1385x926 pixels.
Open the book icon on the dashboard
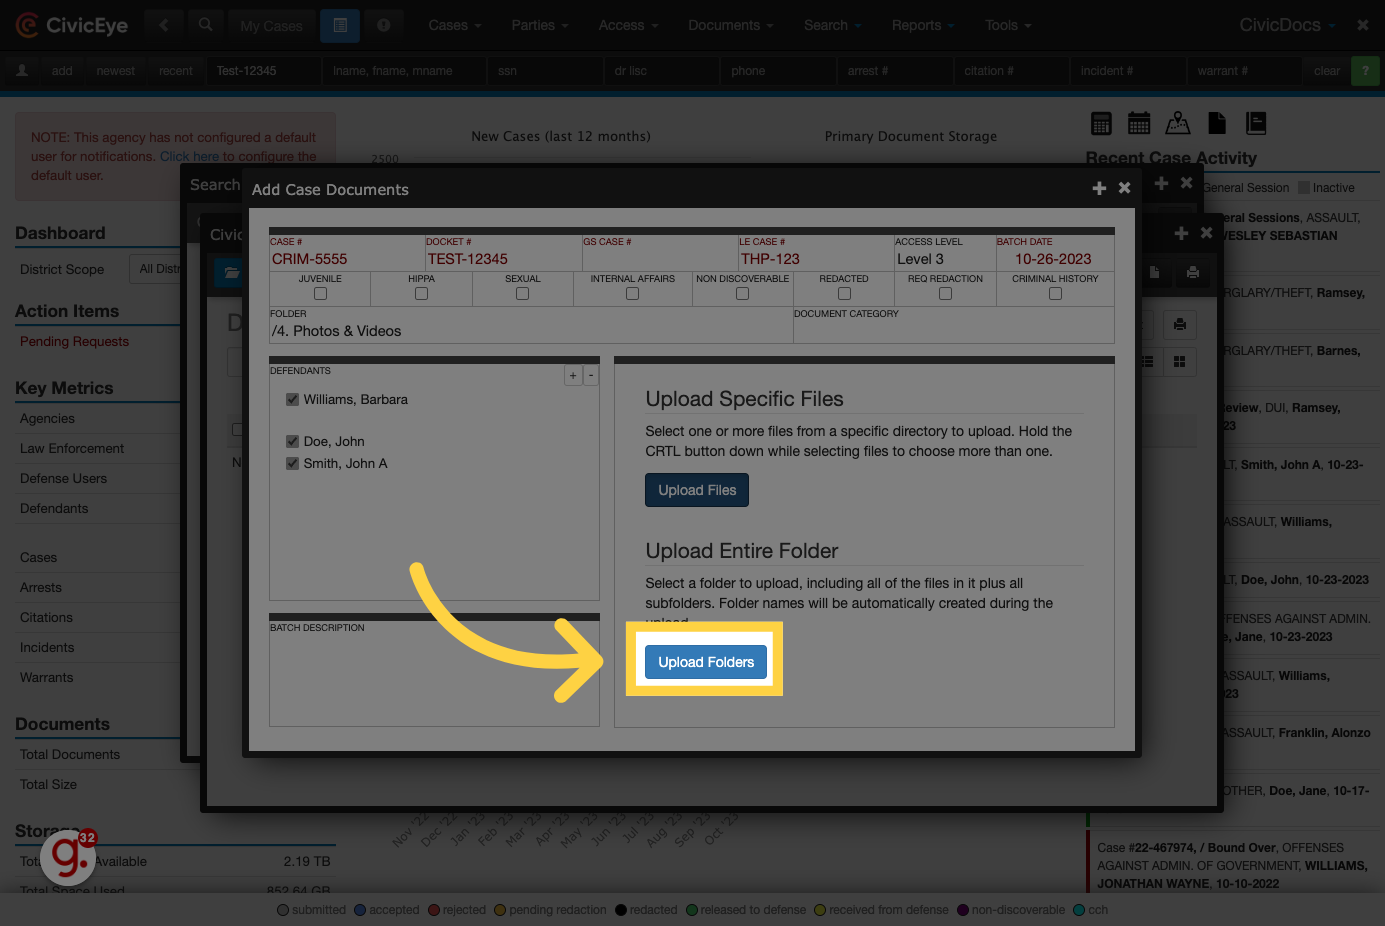1256,123
